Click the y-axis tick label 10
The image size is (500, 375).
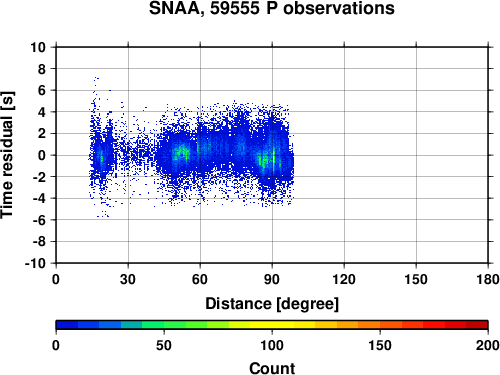point(38,47)
